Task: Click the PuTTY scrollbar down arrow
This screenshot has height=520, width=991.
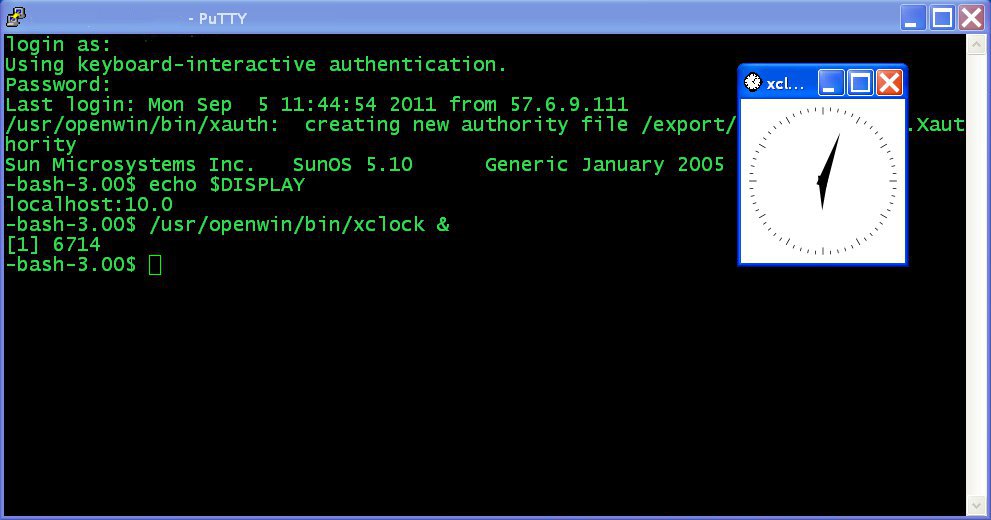Action: (x=976, y=505)
